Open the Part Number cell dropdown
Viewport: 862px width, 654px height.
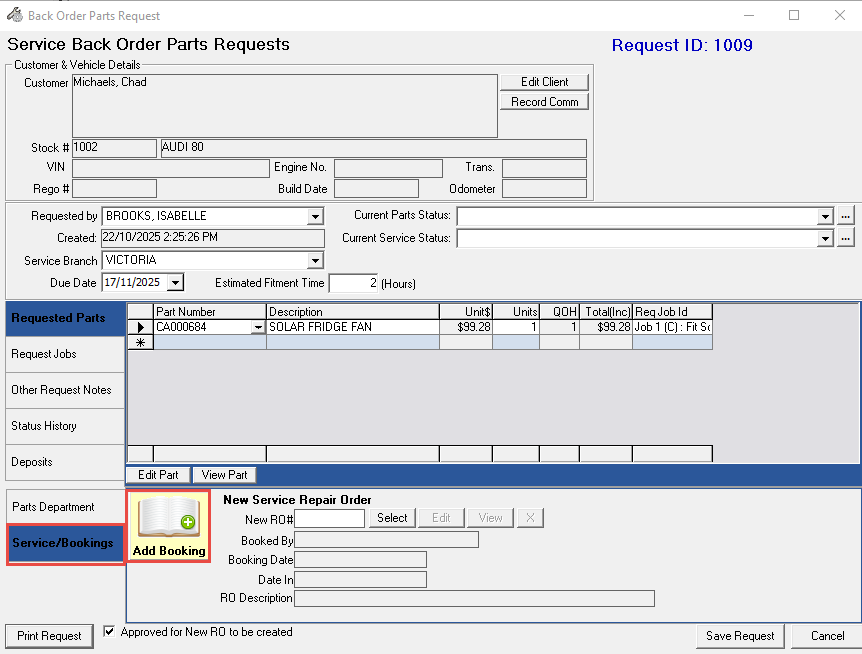tap(259, 327)
